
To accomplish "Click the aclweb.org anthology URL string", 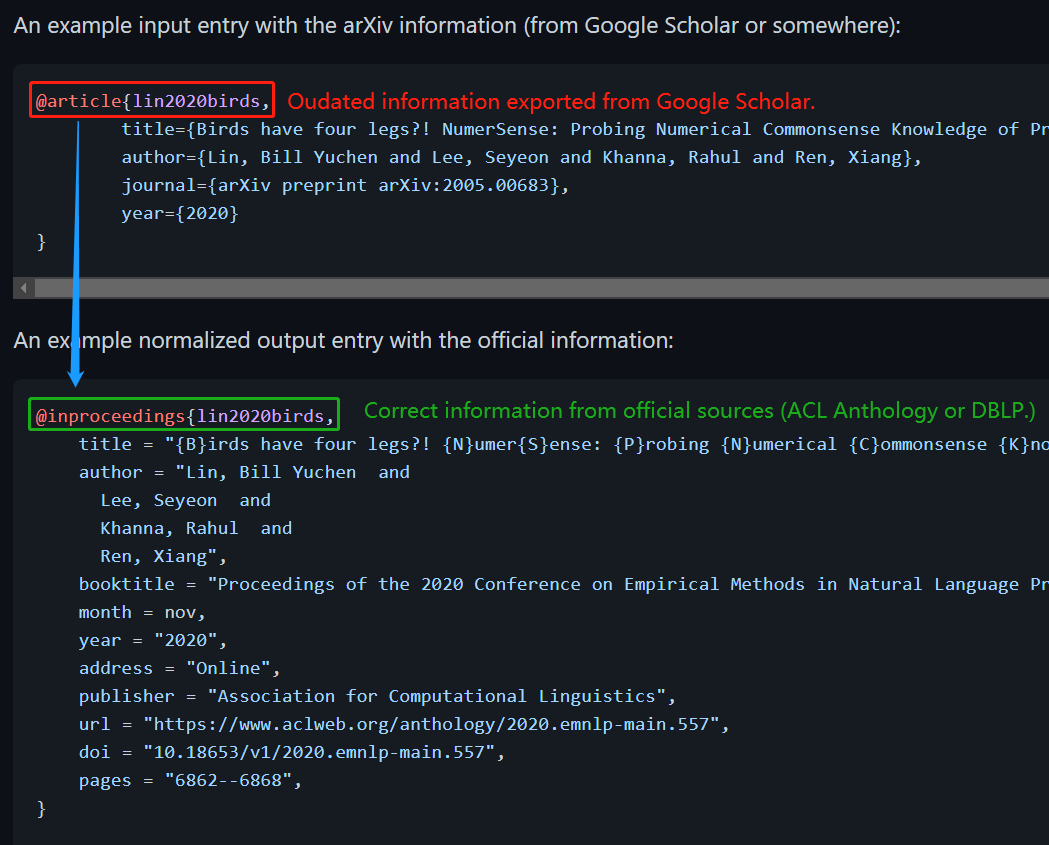I will pyautogui.click(x=436, y=724).
